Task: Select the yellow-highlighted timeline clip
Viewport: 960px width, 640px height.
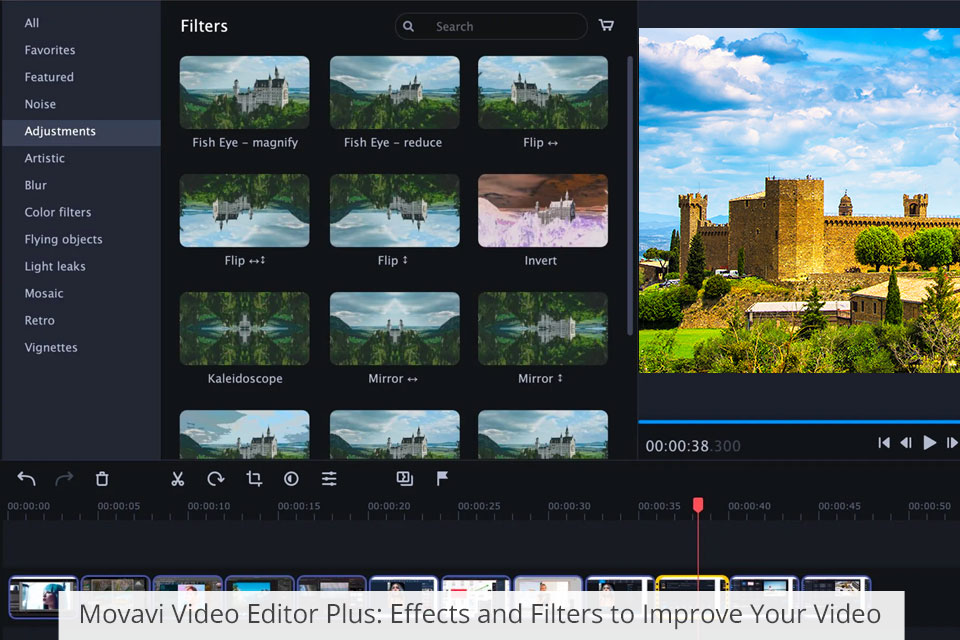Action: coord(692,583)
